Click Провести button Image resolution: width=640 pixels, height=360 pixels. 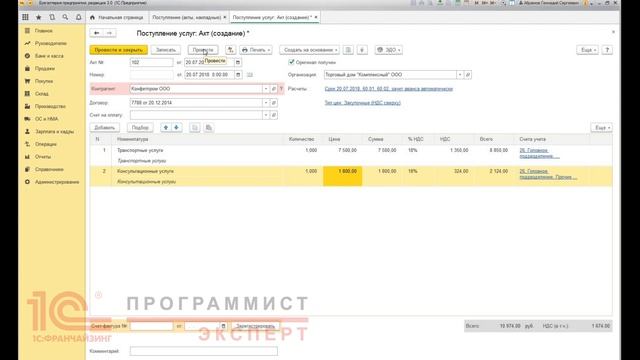pos(203,50)
